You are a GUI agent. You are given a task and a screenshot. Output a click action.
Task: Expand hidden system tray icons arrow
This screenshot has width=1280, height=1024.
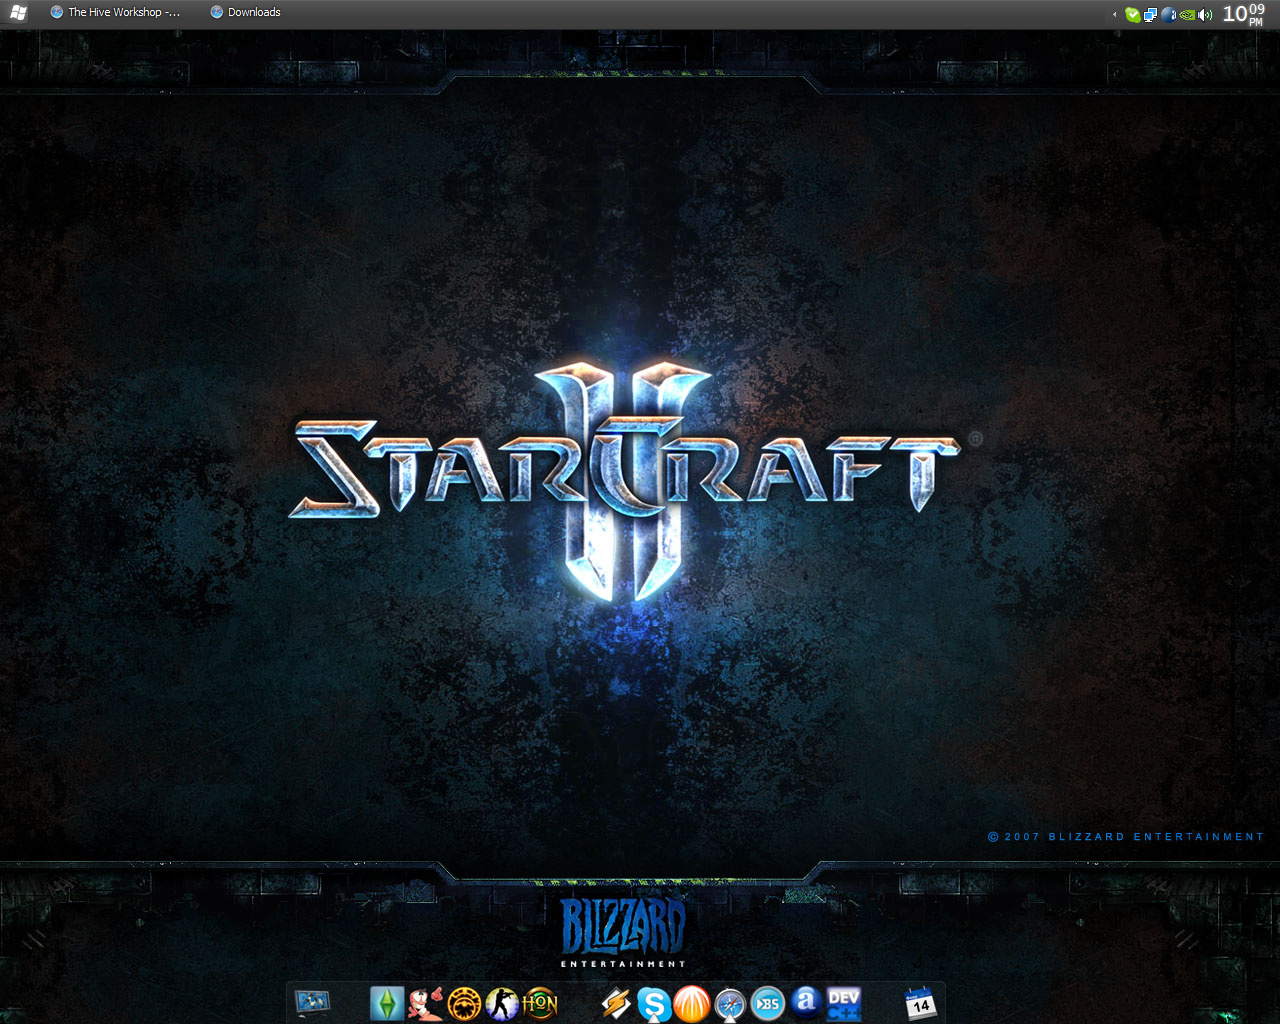click(1114, 14)
